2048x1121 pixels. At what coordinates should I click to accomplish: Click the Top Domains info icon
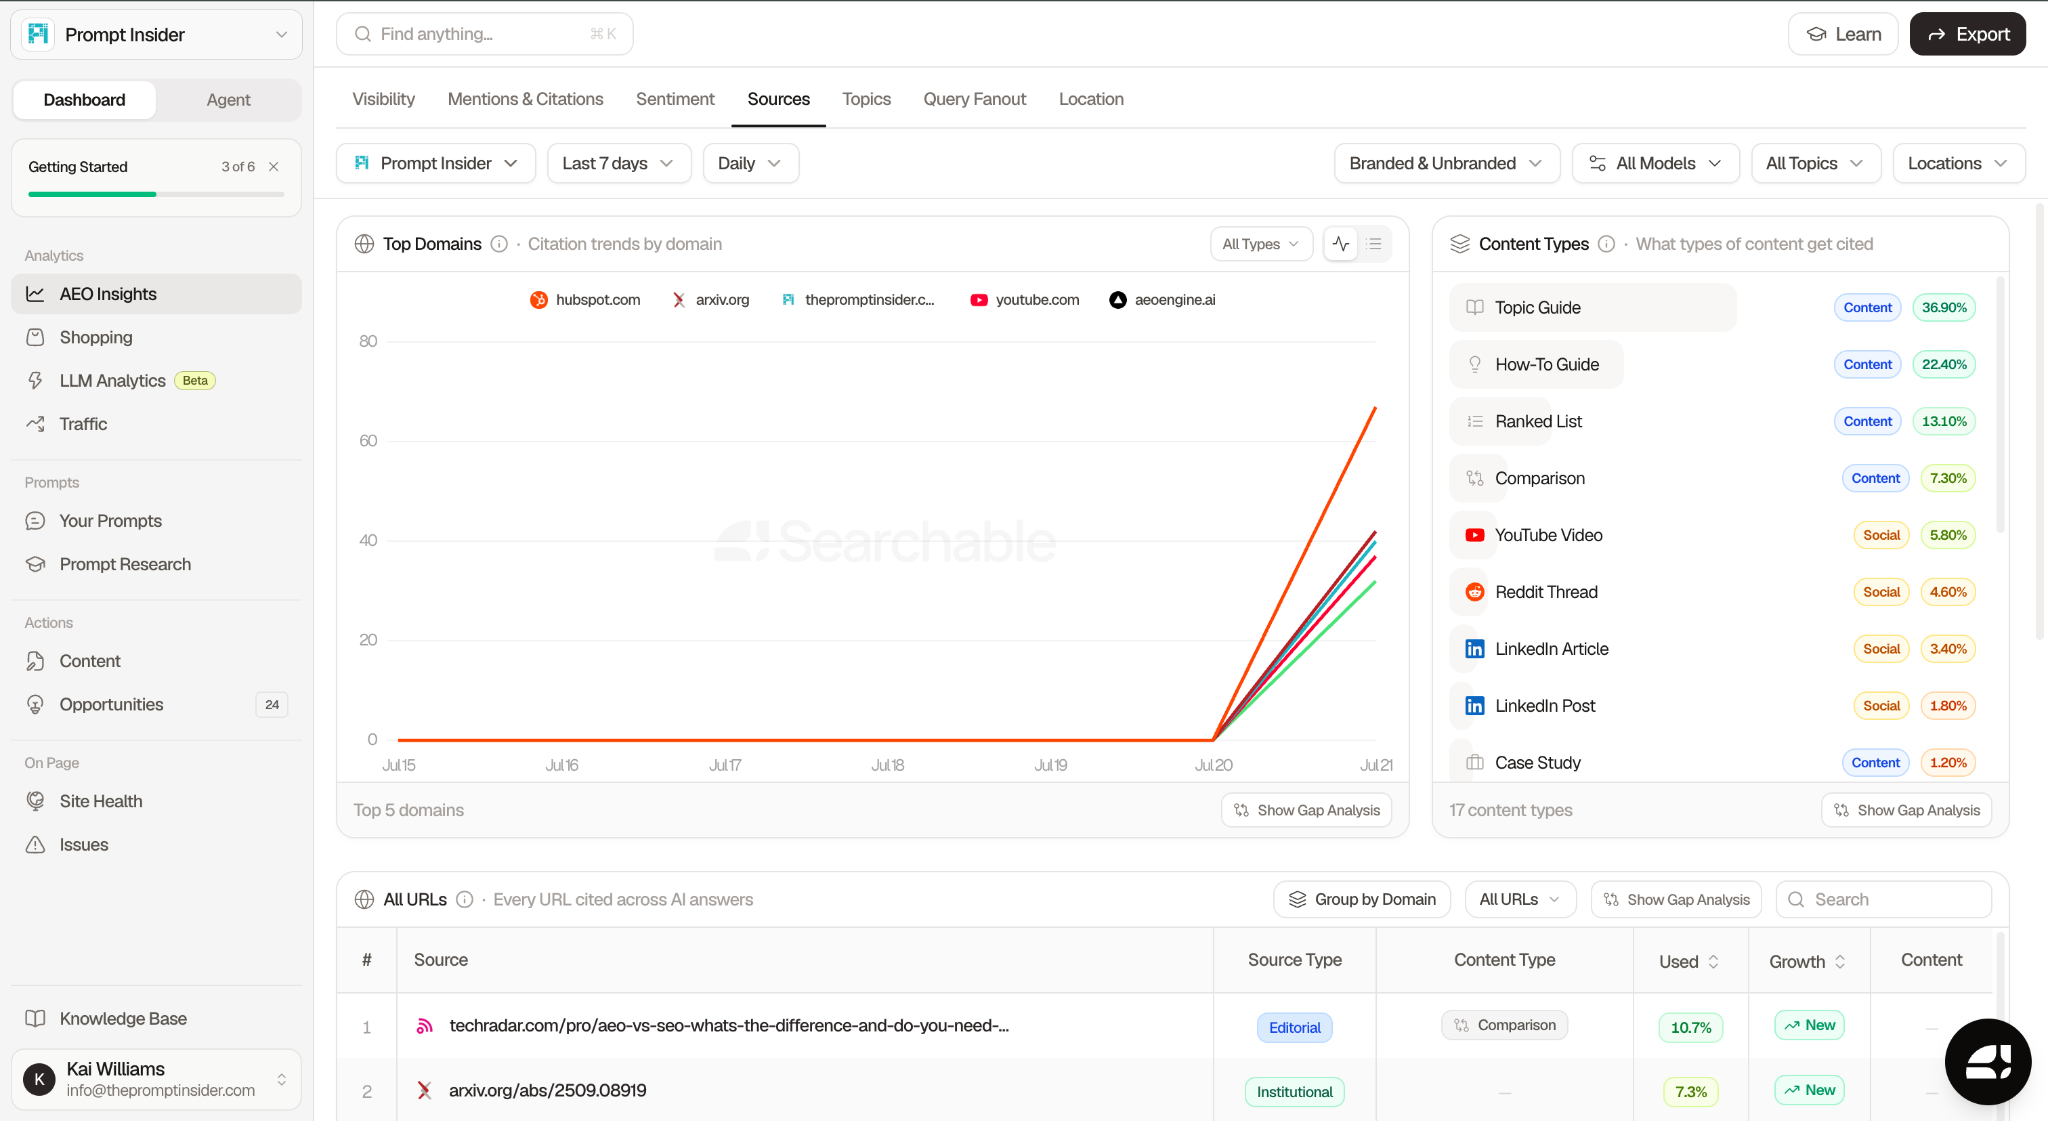point(499,244)
